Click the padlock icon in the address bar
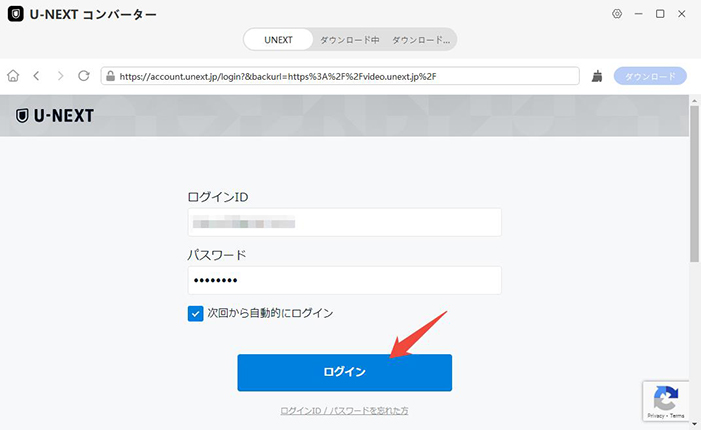 click(110, 76)
